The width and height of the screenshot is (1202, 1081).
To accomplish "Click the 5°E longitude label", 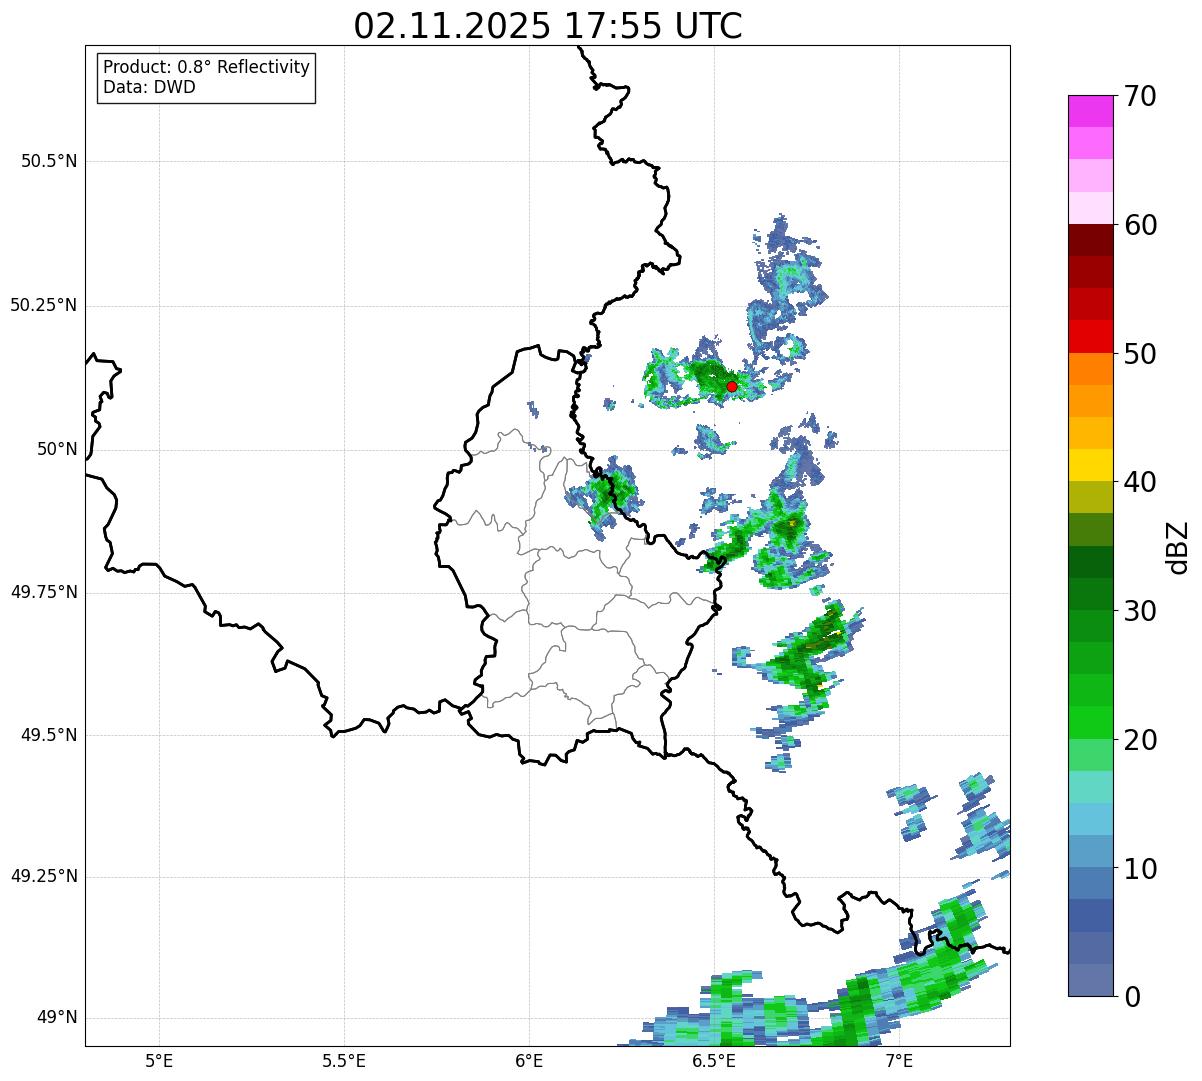I will (159, 1060).
